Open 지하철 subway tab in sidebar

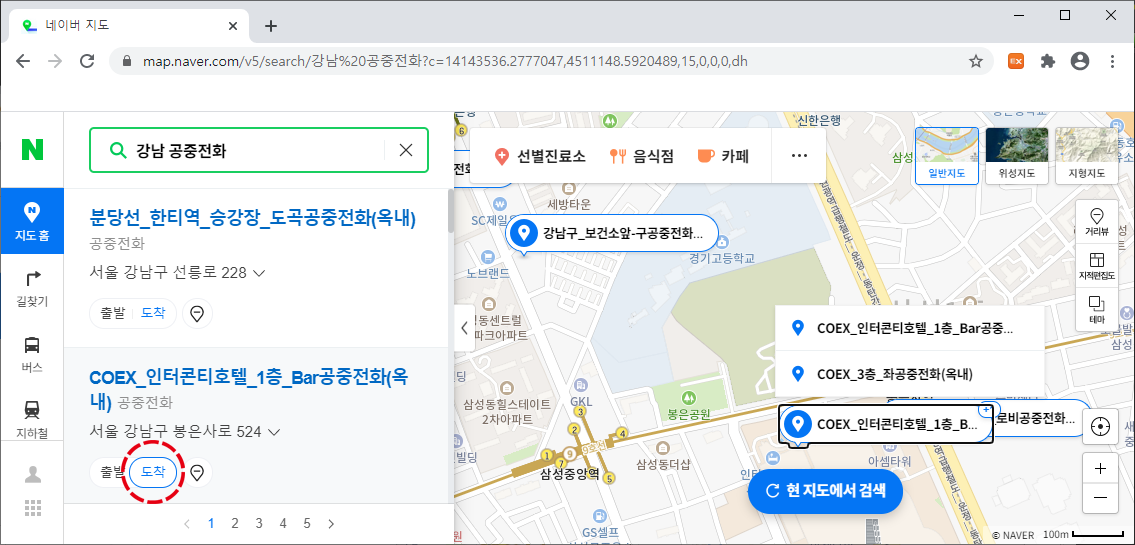32,420
